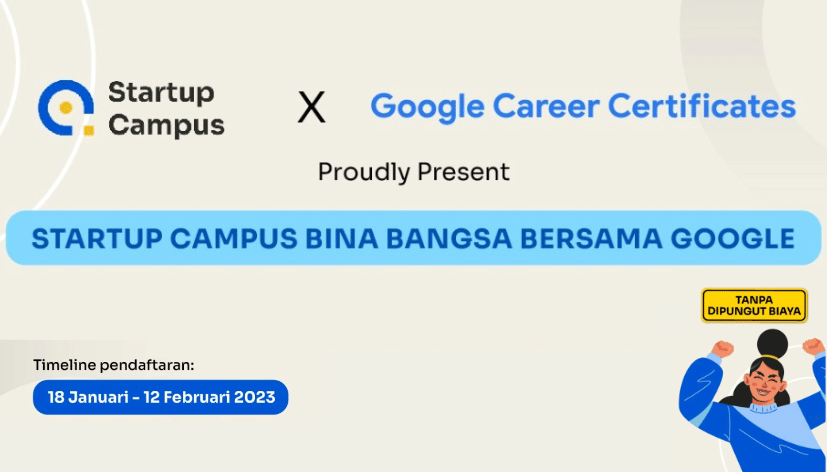Click the word Startup in the logo wordmark
This screenshot has width=827, height=472.
point(161,93)
